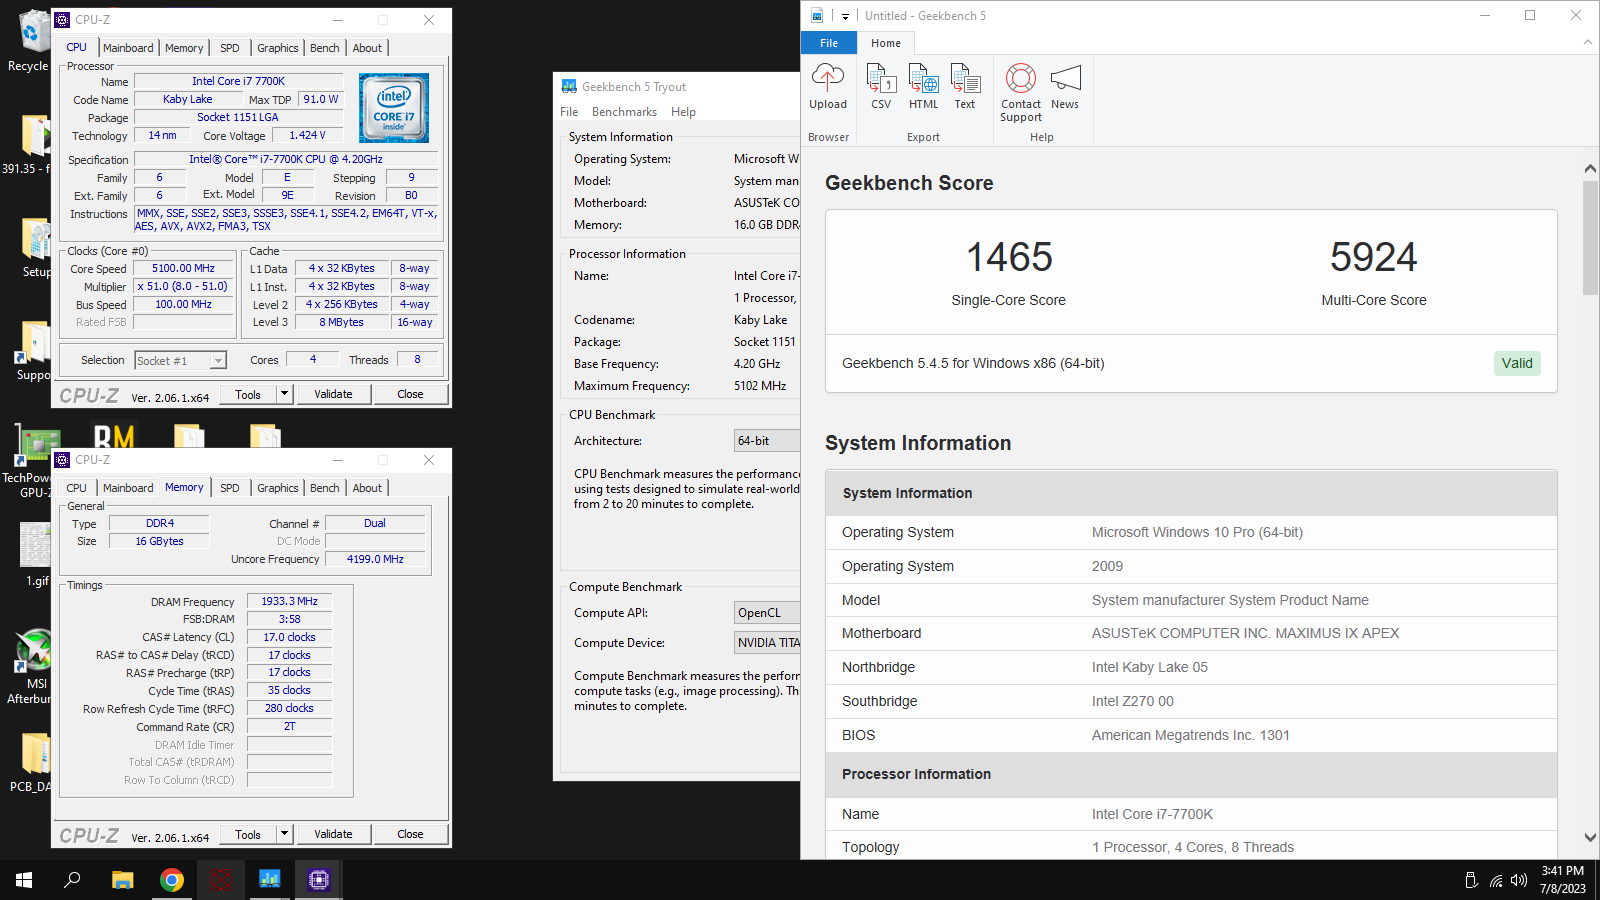Click Tools button in top CPU-Z
The height and width of the screenshot is (900, 1600).
point(248,394)
